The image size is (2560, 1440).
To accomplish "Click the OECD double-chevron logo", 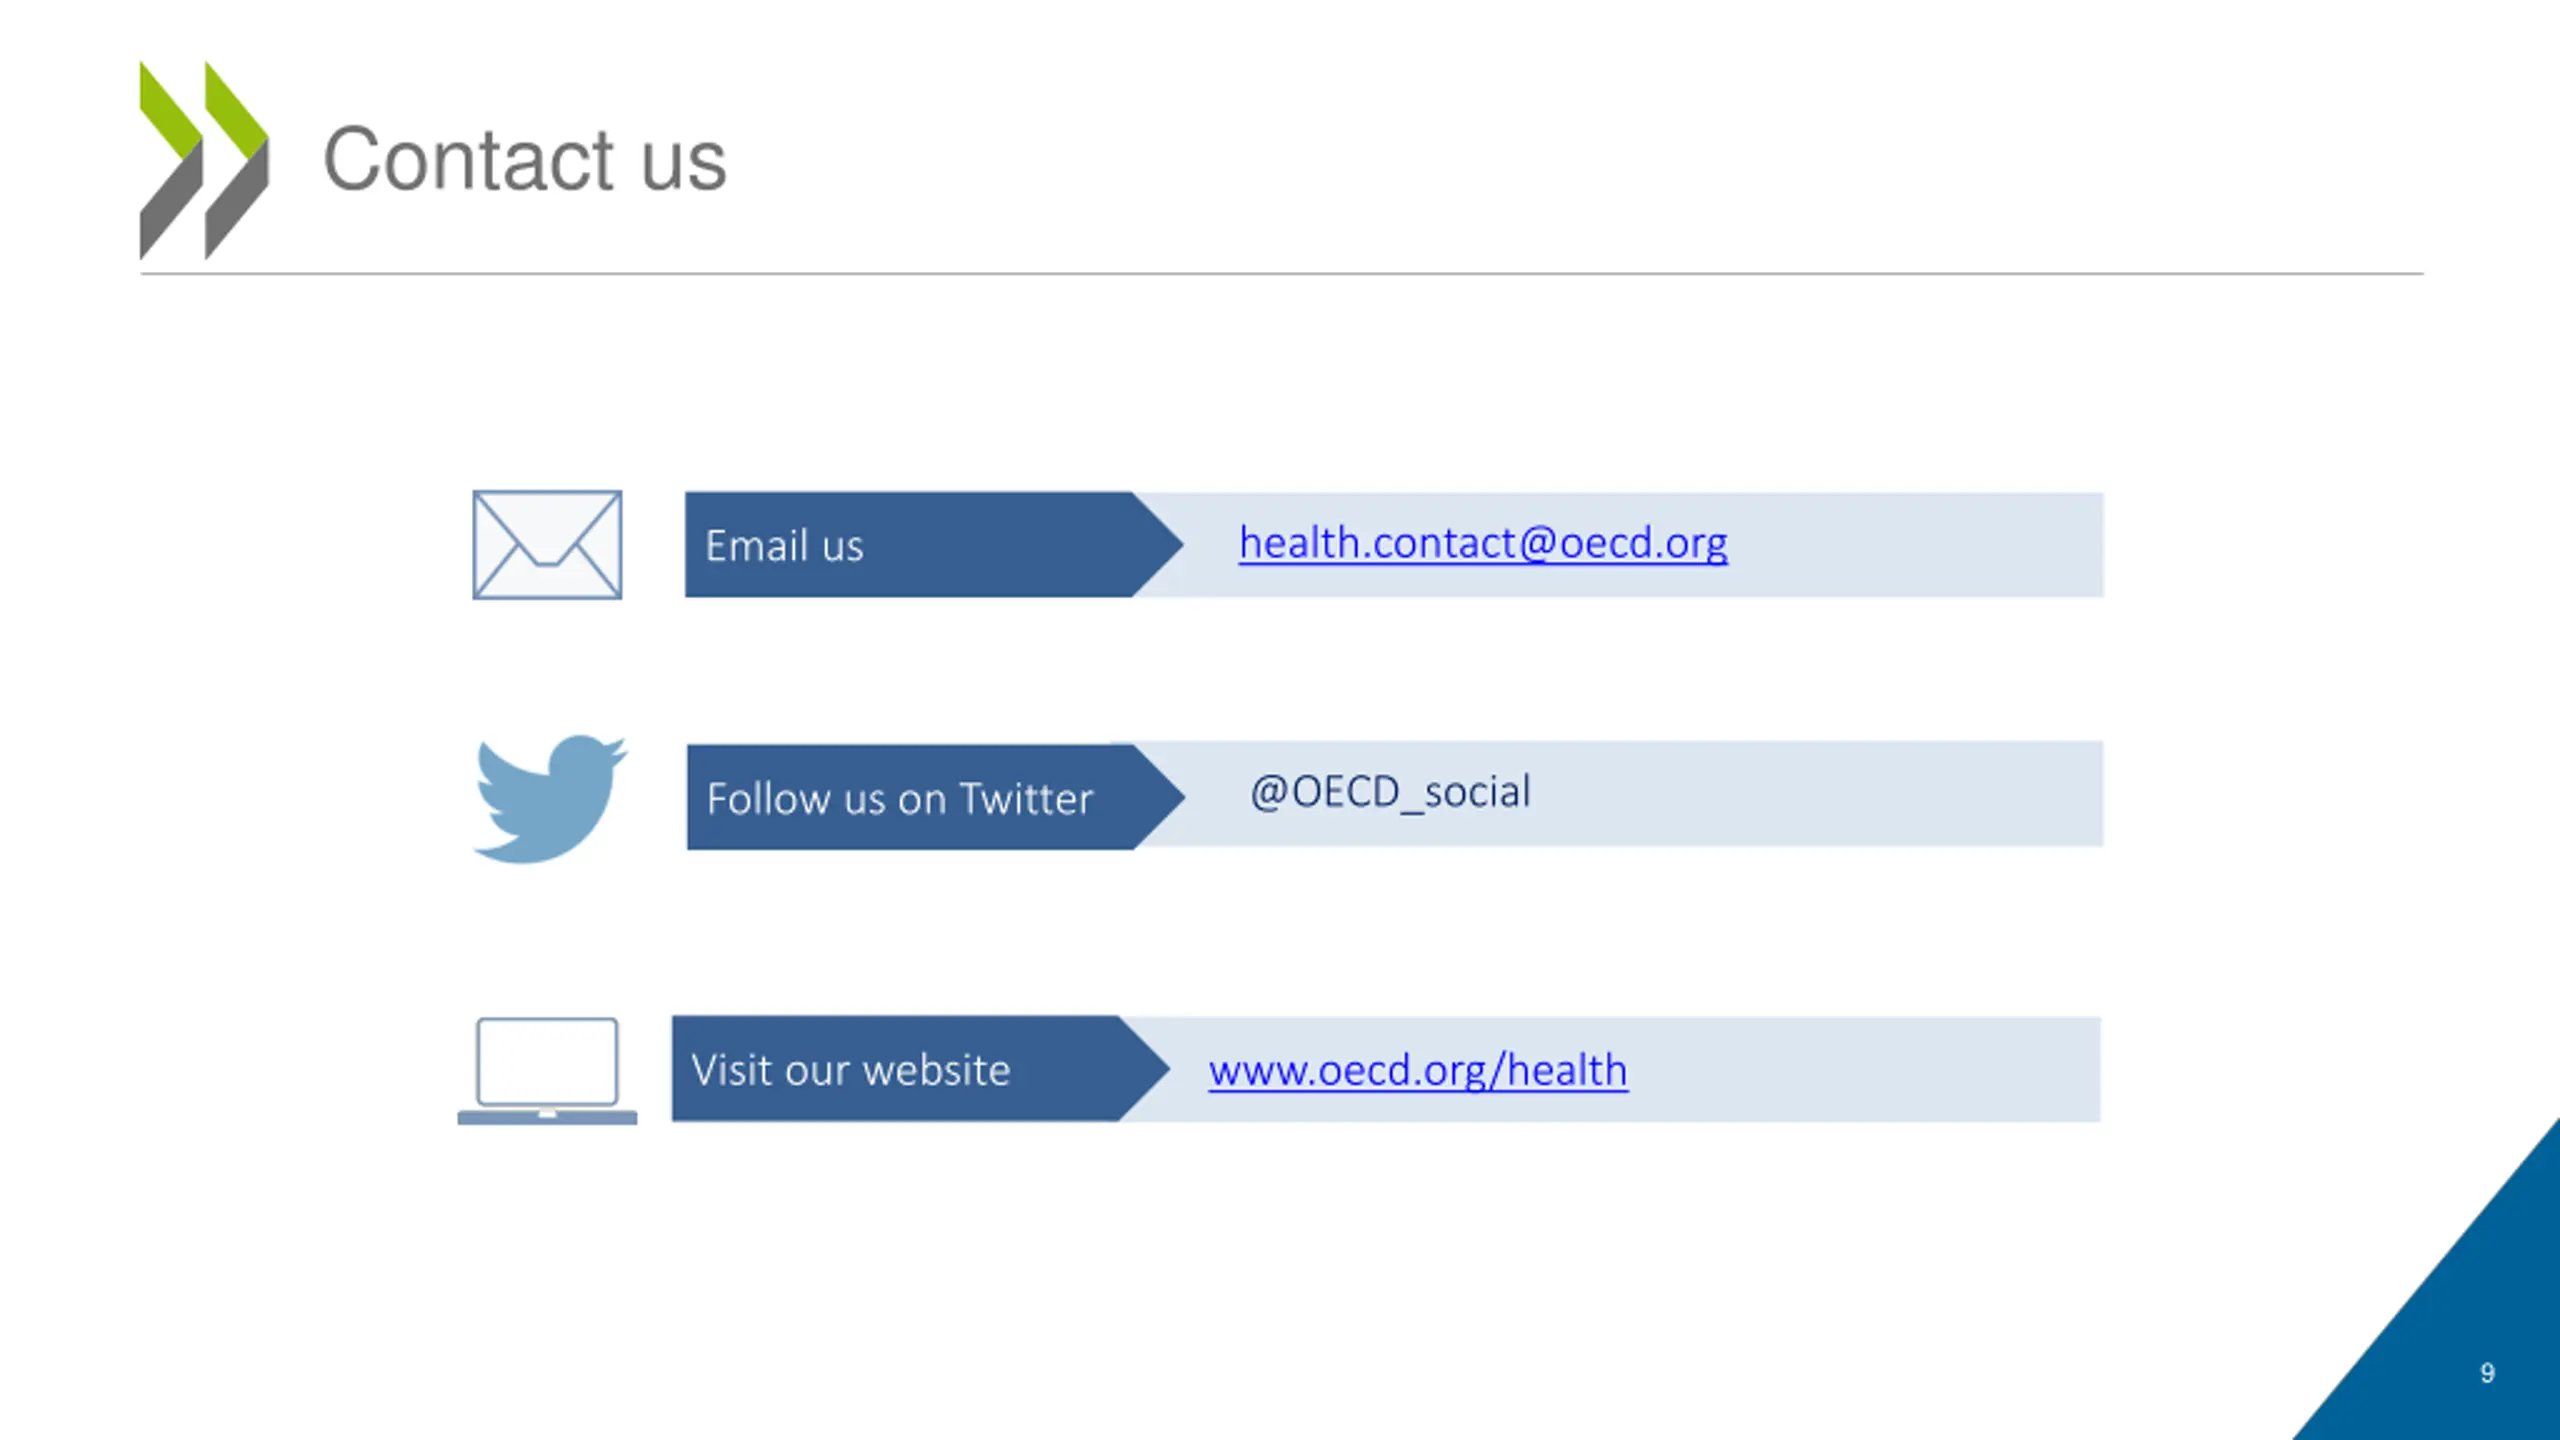I will click(204, 160).
